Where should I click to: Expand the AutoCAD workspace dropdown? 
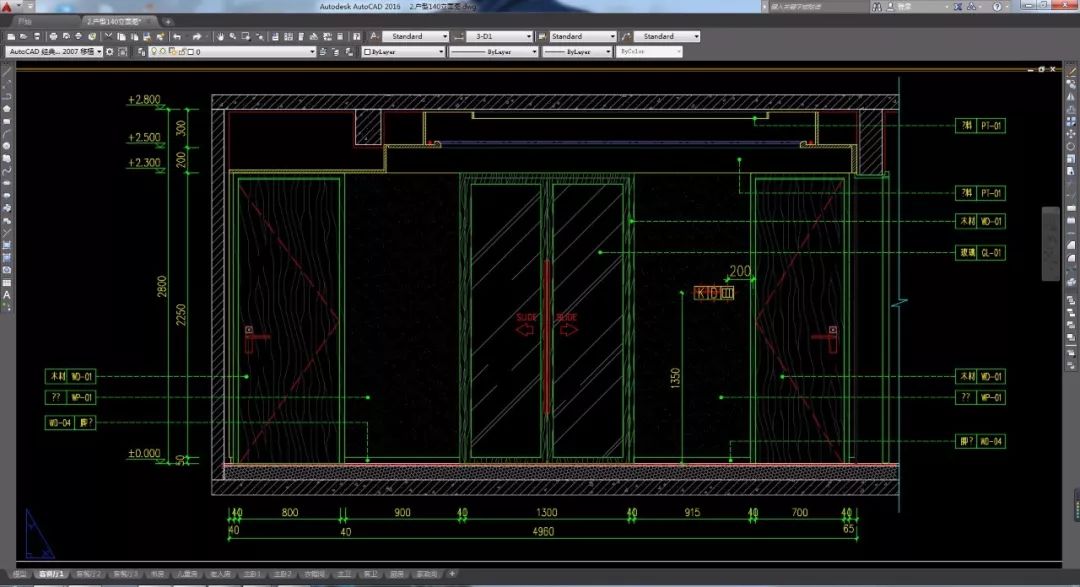[98, 51]
